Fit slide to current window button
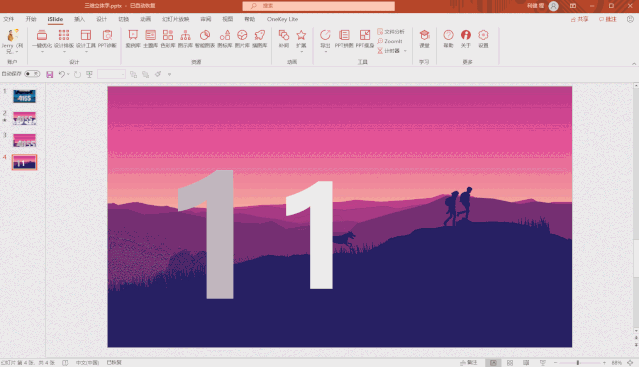The width and height of the screenshot is (639, 367). pyautogui.click(x=630, y=363)
